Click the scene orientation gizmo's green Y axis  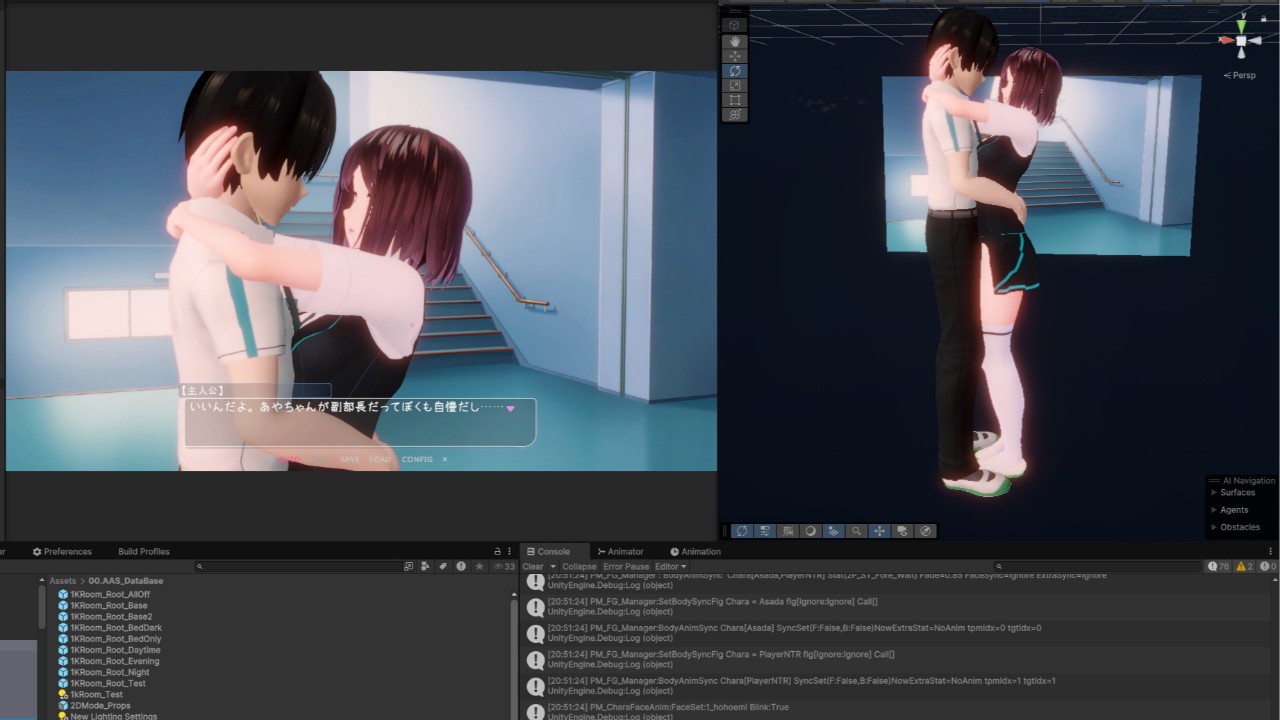(1241, 24)
